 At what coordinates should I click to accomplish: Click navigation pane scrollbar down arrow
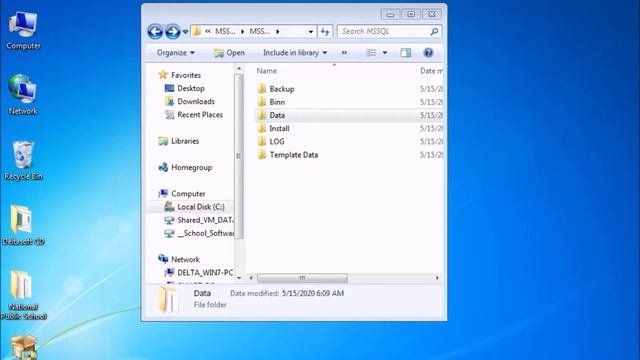(x=239, y=278)
